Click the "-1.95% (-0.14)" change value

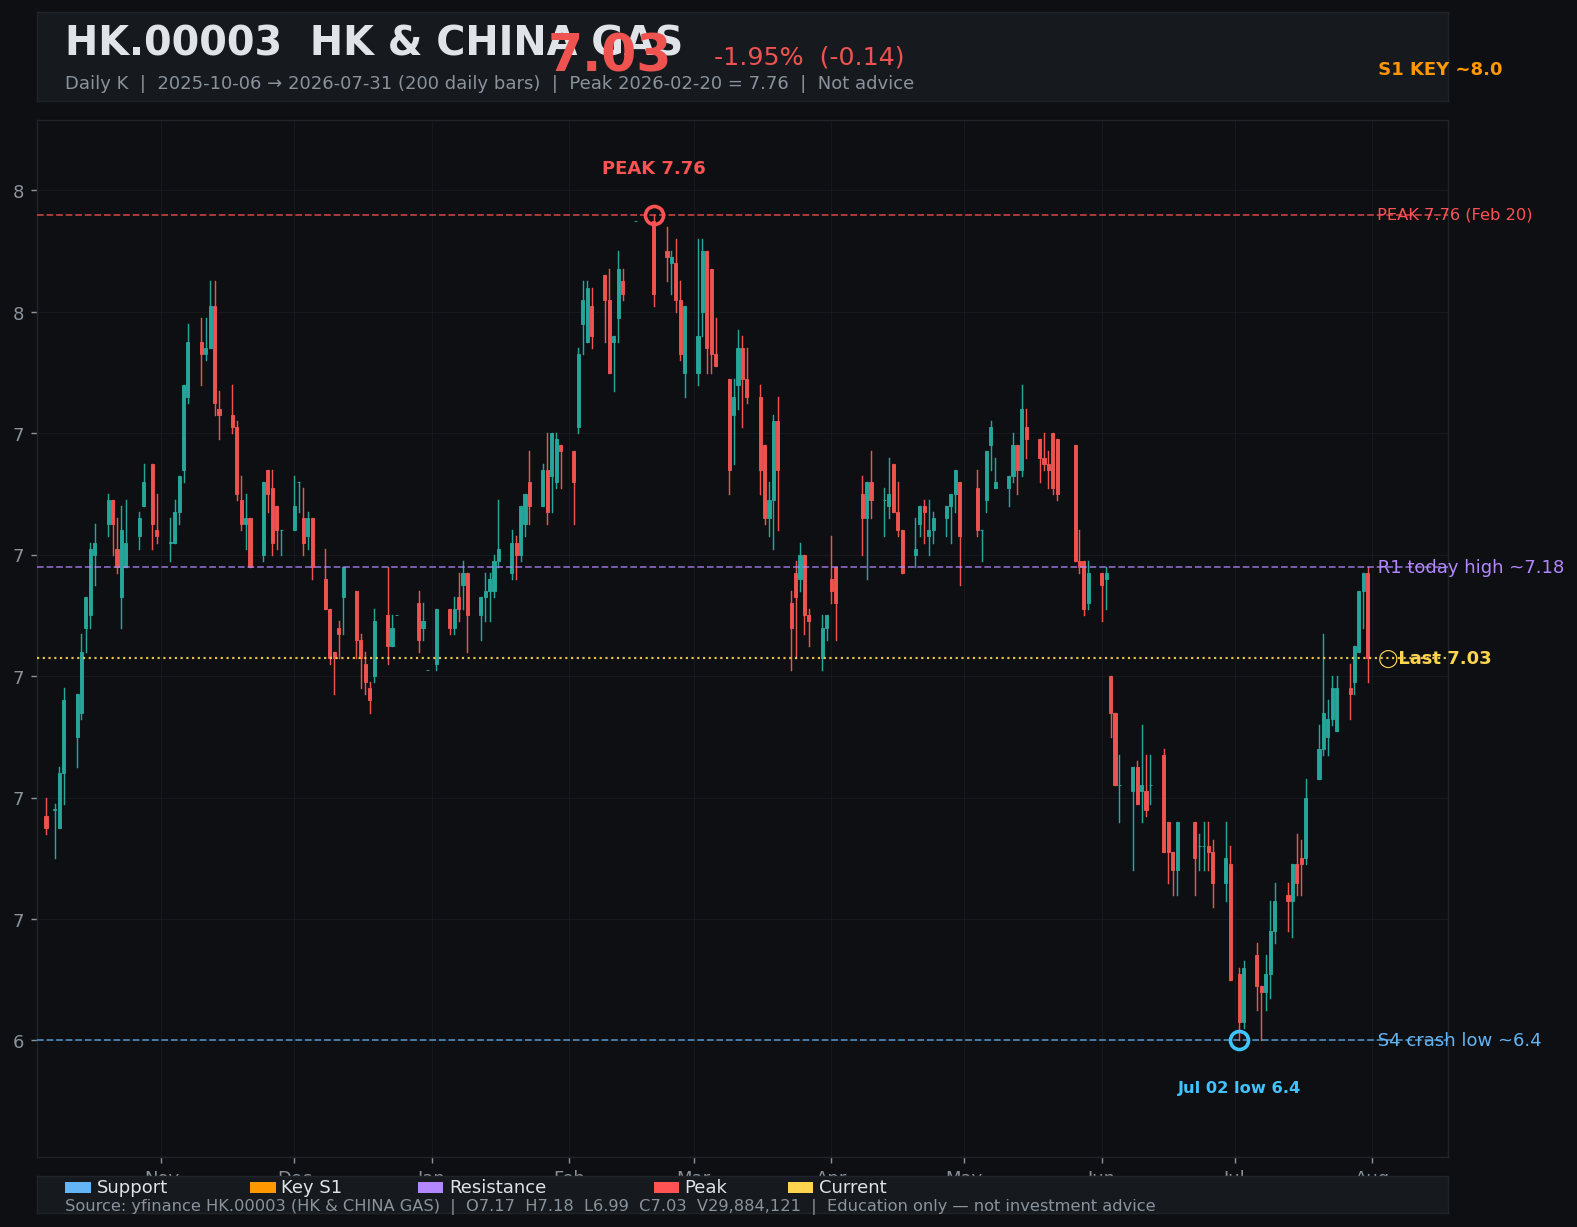[x=809, y=57]
